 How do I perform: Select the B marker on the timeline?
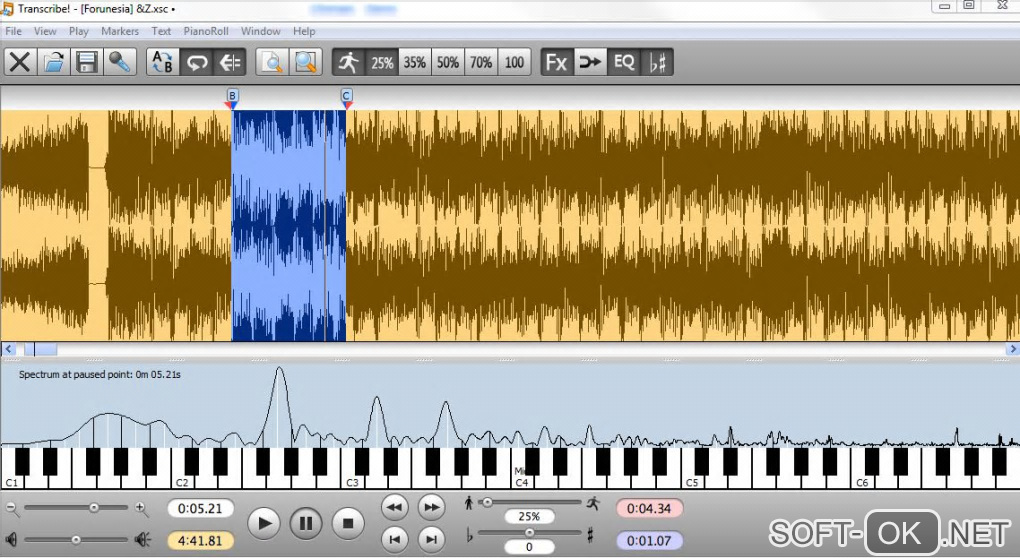(x=232, y=98)
